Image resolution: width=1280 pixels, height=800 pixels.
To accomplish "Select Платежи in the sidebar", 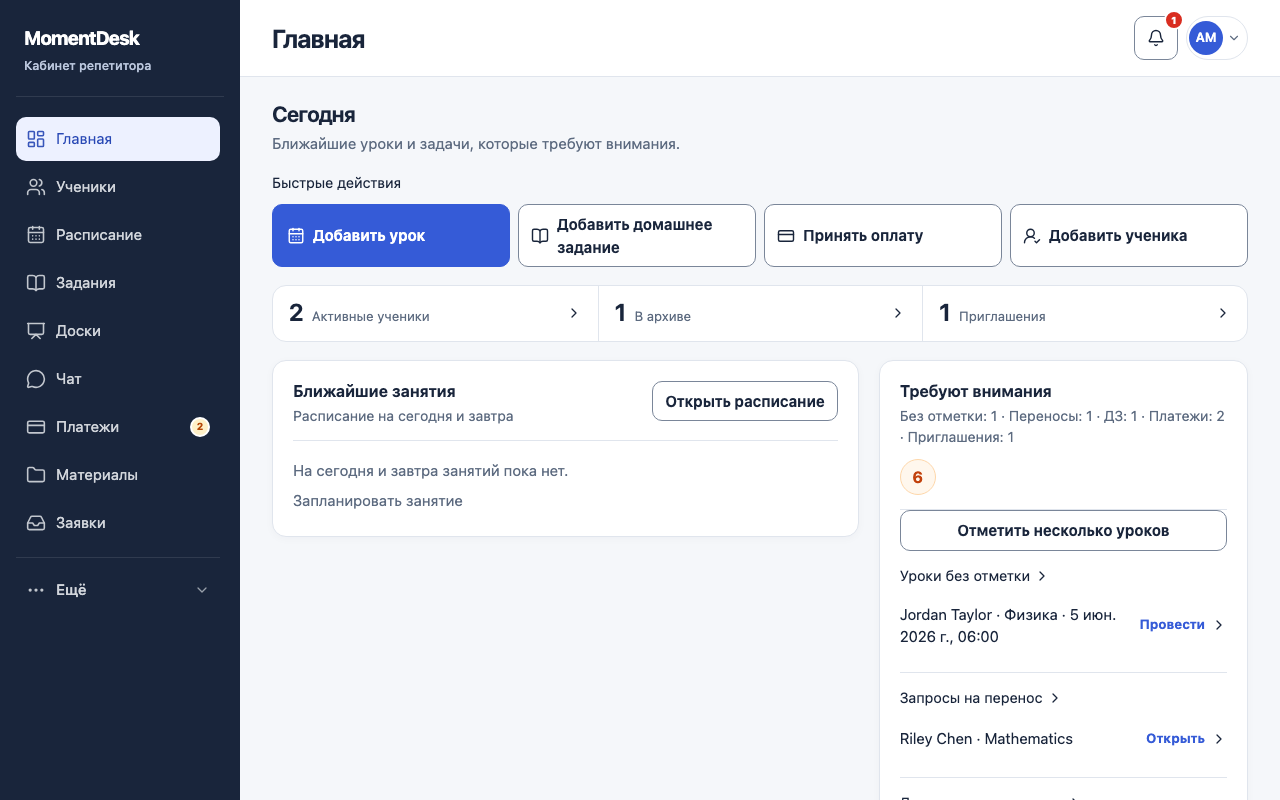I will click(118, 427).
